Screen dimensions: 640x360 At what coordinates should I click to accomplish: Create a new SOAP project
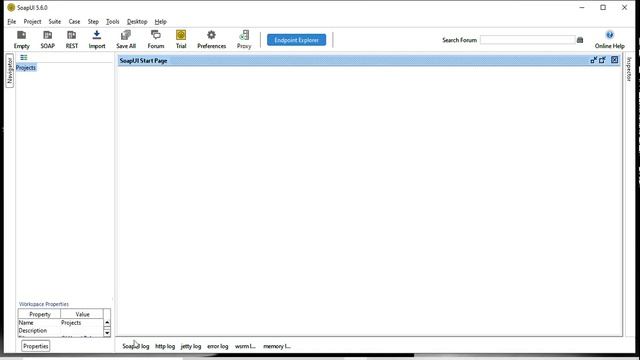pyautogui.click(x=47, y=40)
